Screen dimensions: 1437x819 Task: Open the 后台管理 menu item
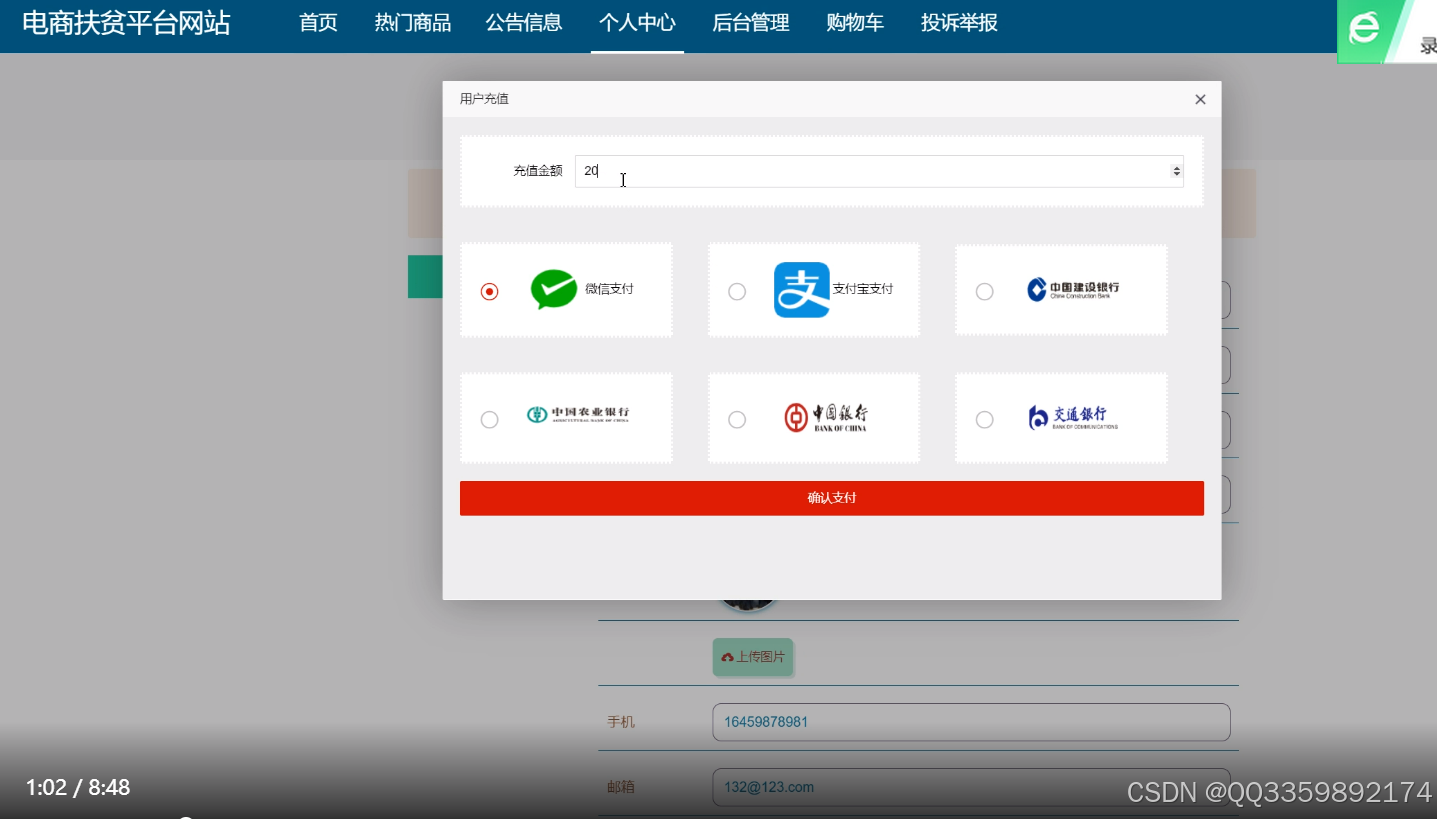pos(751,23)
